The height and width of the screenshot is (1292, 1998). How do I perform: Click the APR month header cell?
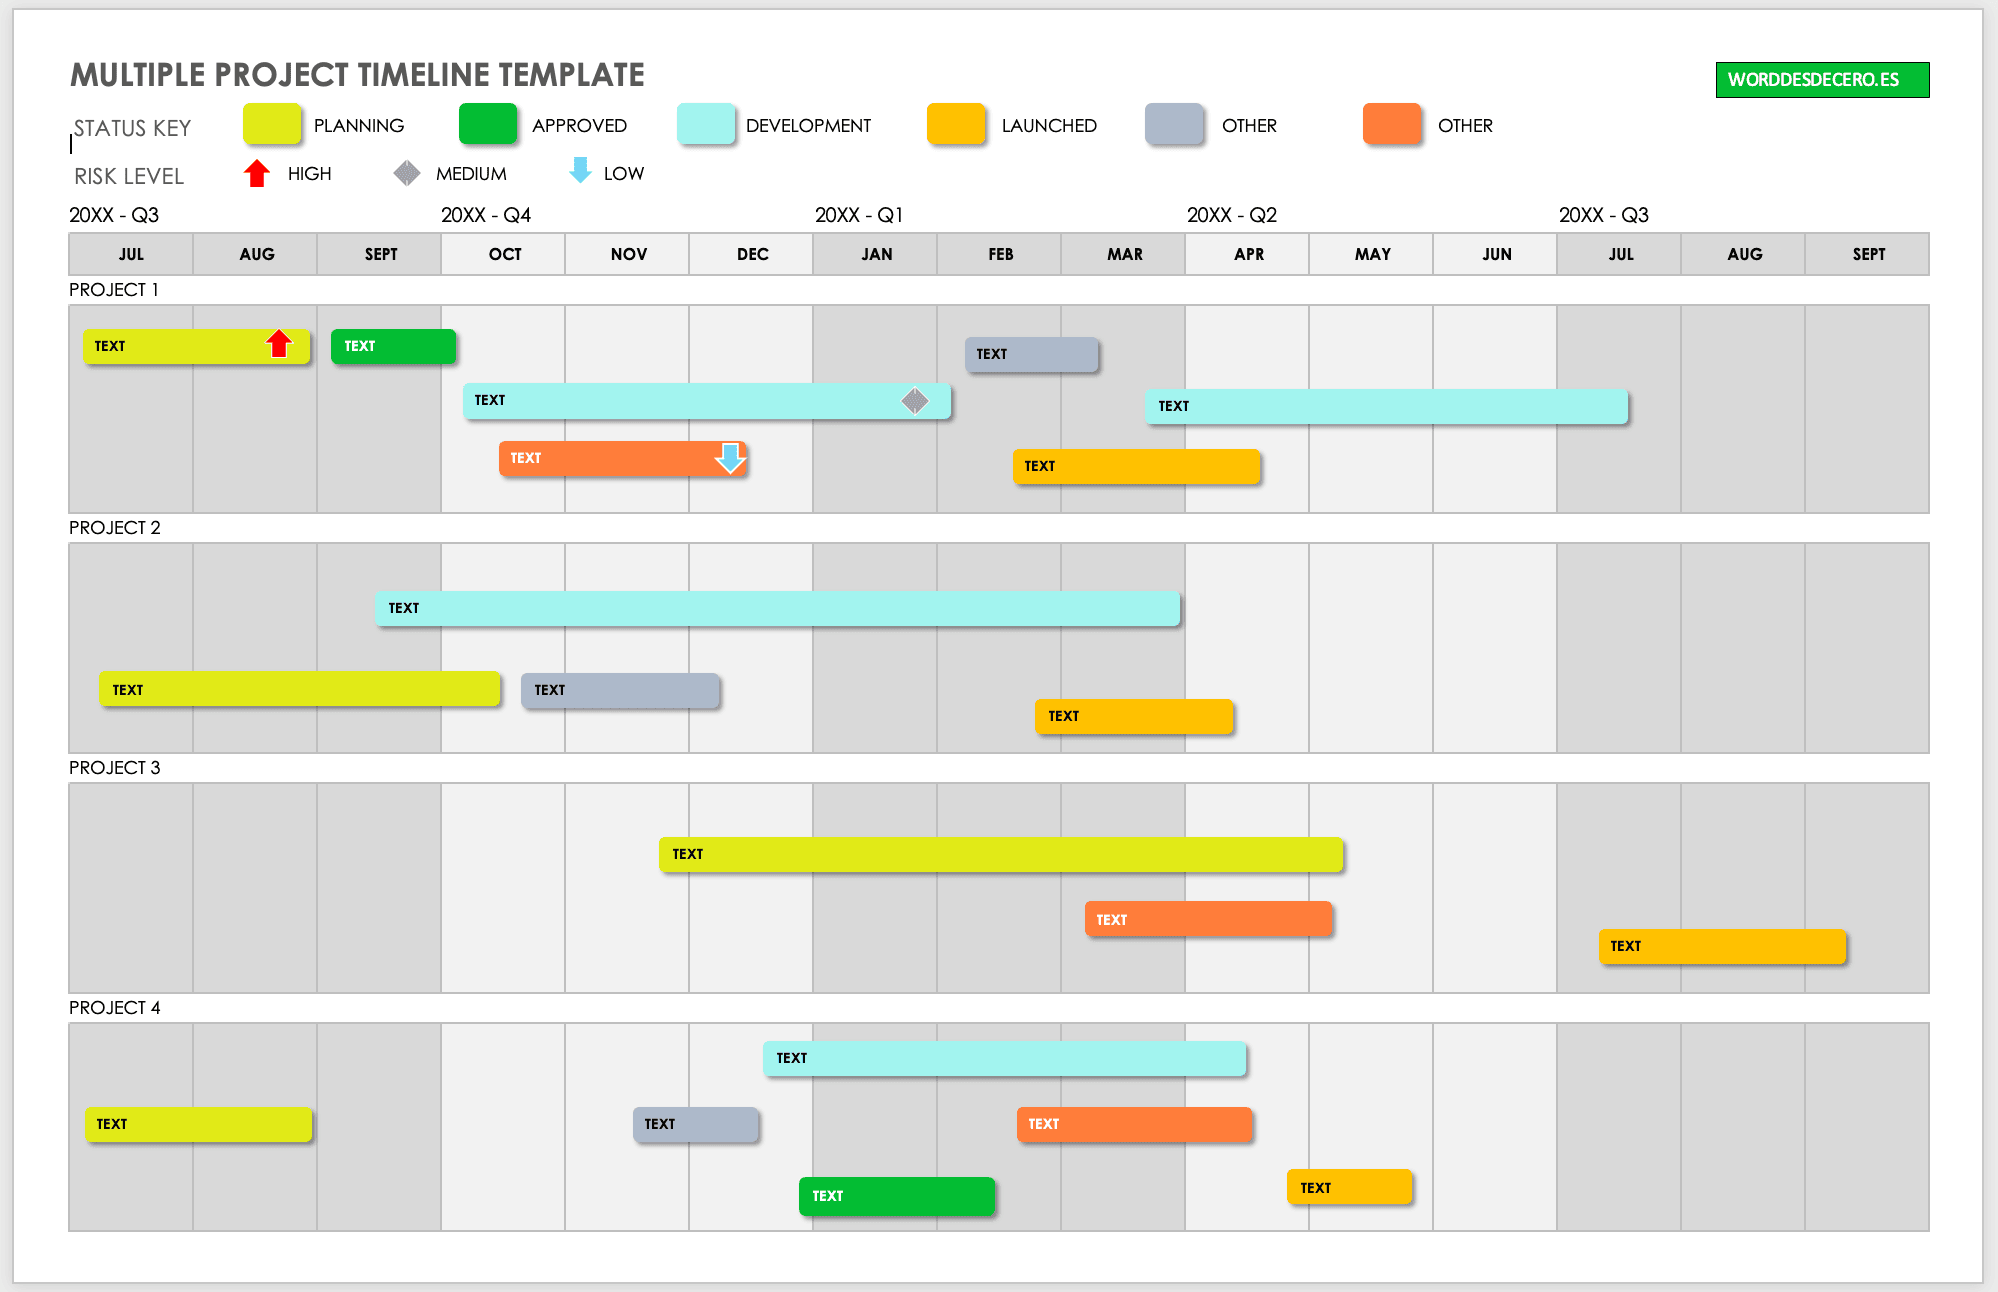pyautogui.click(x=1247, y=254)
